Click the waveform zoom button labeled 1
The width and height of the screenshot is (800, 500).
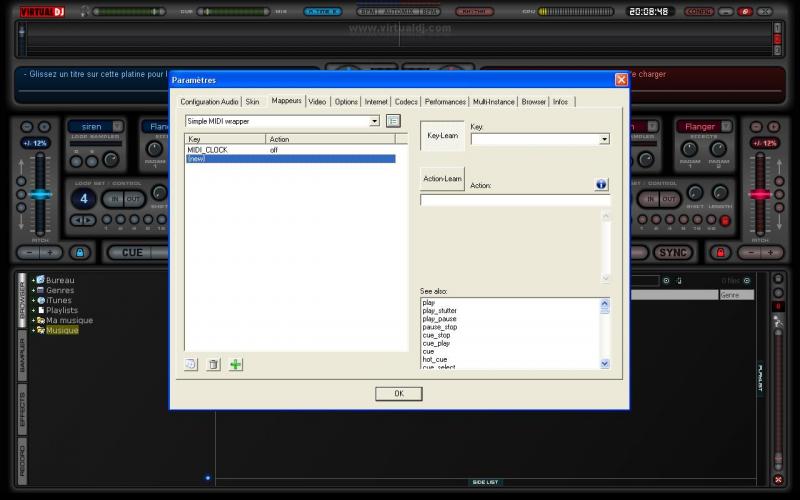(x=777, y=28)
